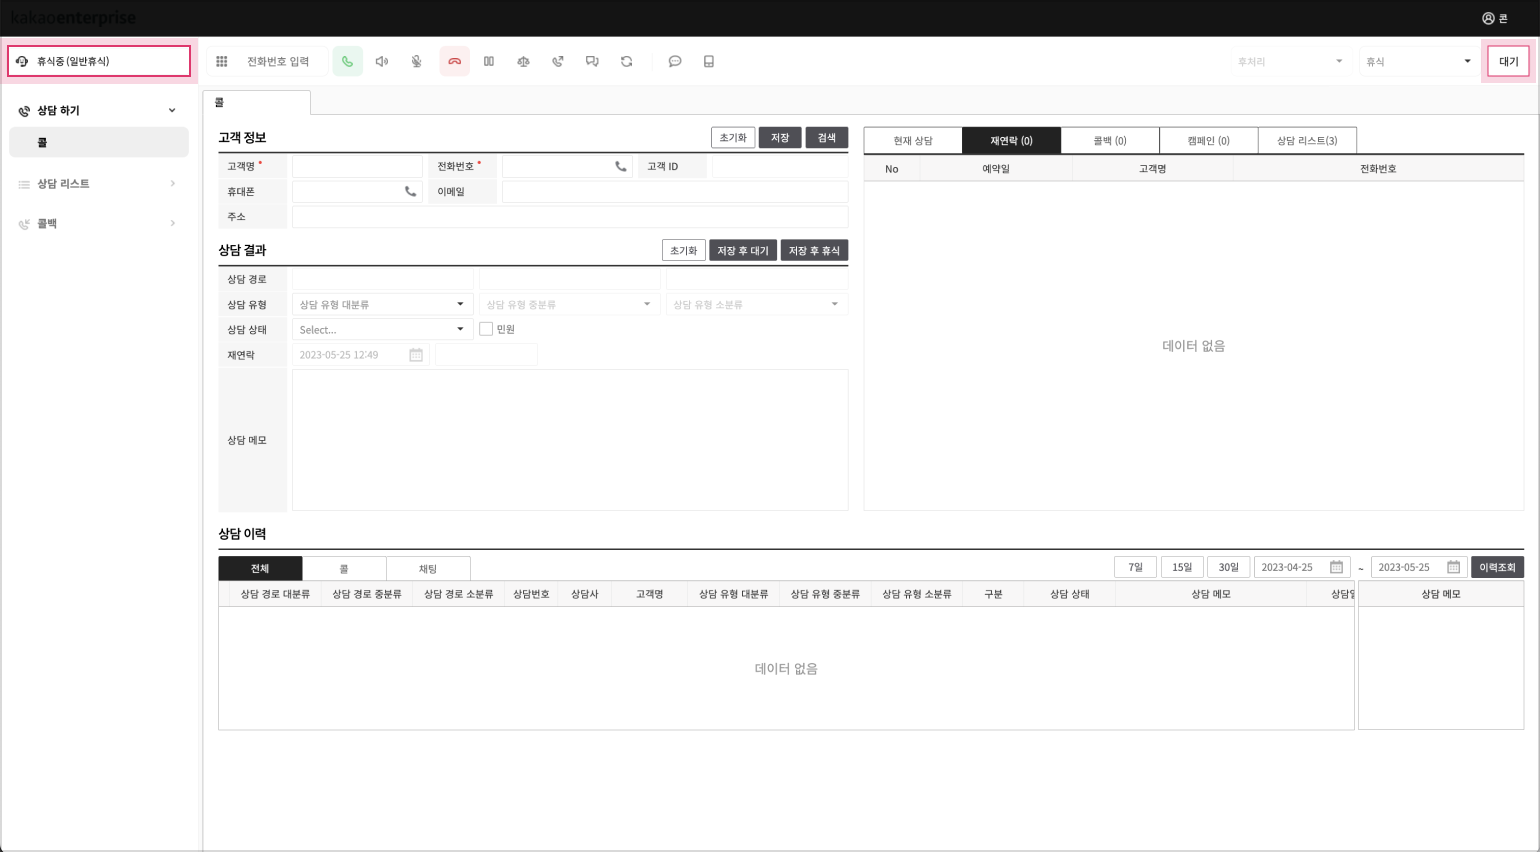Mute the microphone via toolbar icon
The image size is (1540, 852).
pos(416,61)
